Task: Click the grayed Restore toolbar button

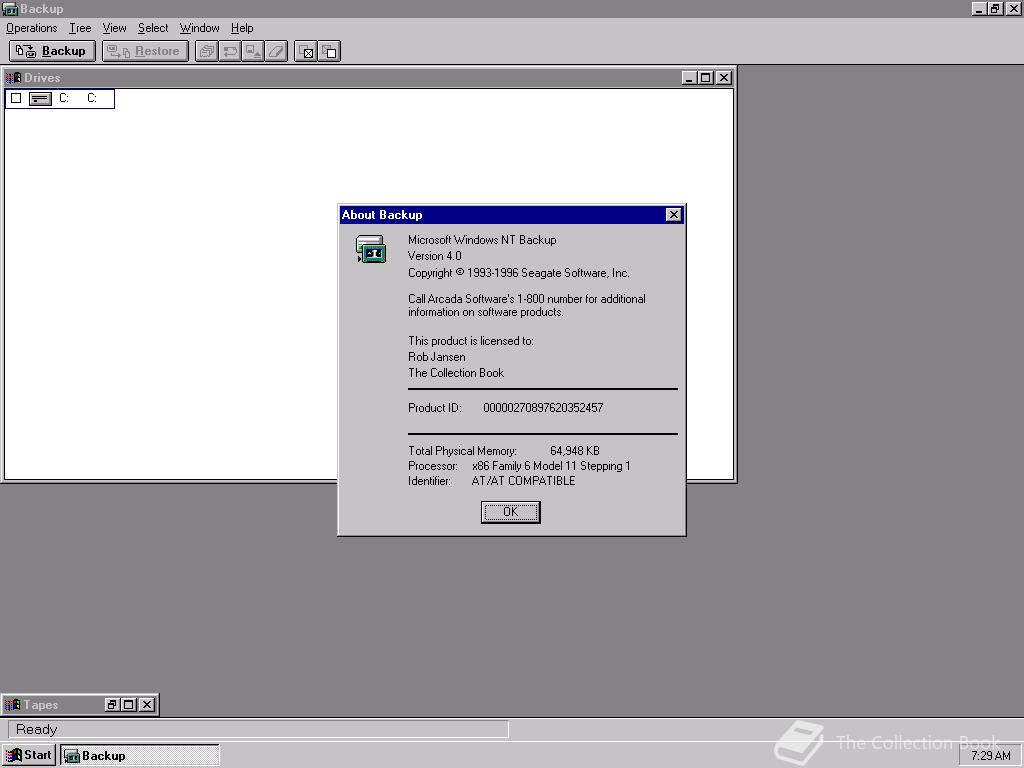Action: [145, 51]
